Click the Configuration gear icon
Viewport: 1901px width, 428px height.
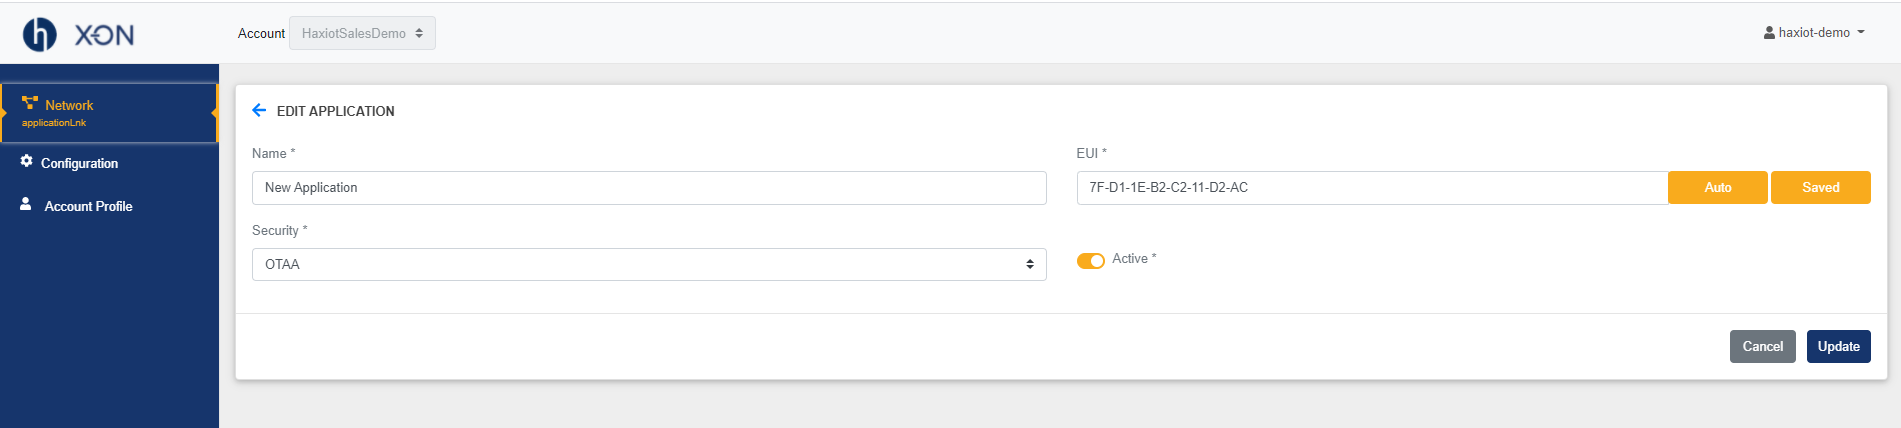pyautogui.click(x=26, y=161)
